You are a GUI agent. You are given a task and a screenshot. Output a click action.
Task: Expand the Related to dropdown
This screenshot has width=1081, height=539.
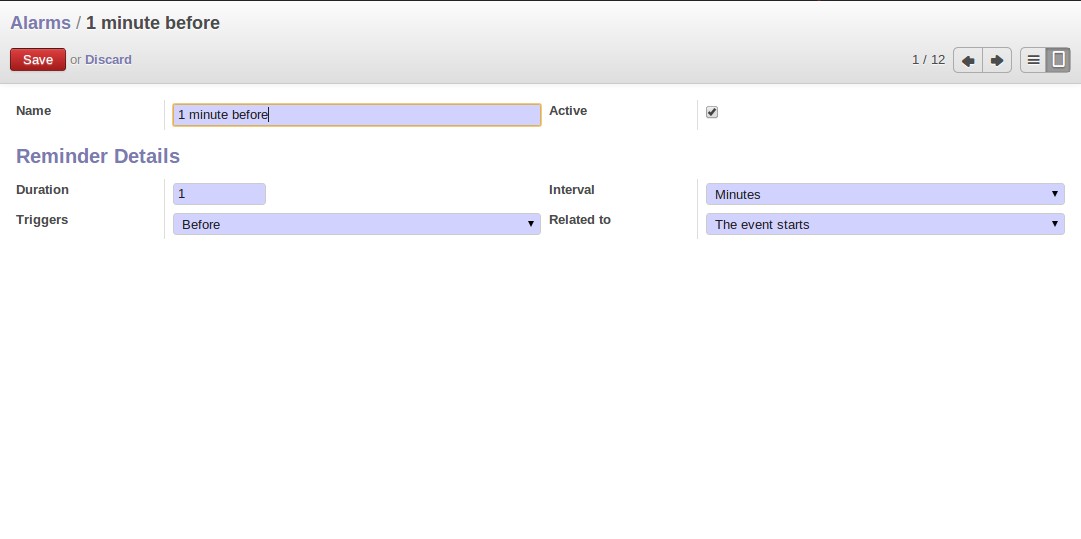point(885,224)
